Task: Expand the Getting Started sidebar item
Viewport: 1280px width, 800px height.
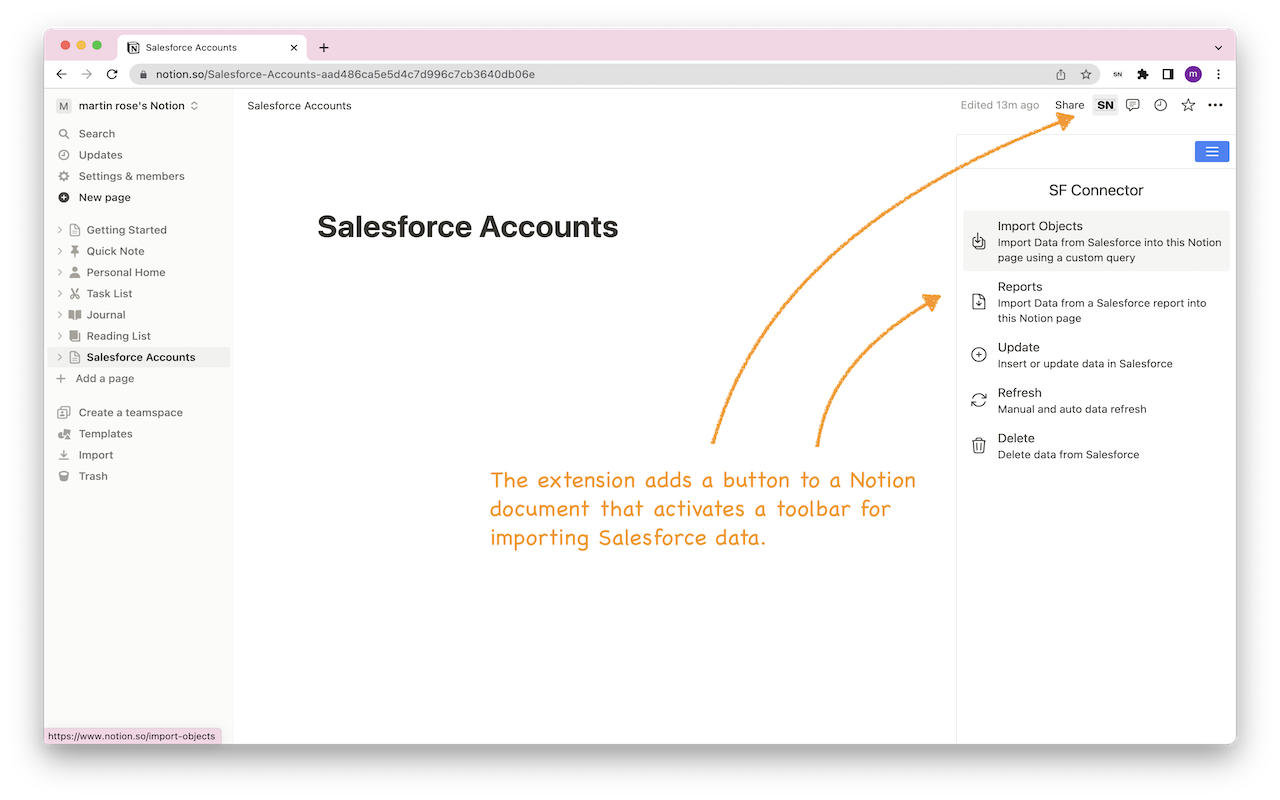Action: tap(60, 229)
